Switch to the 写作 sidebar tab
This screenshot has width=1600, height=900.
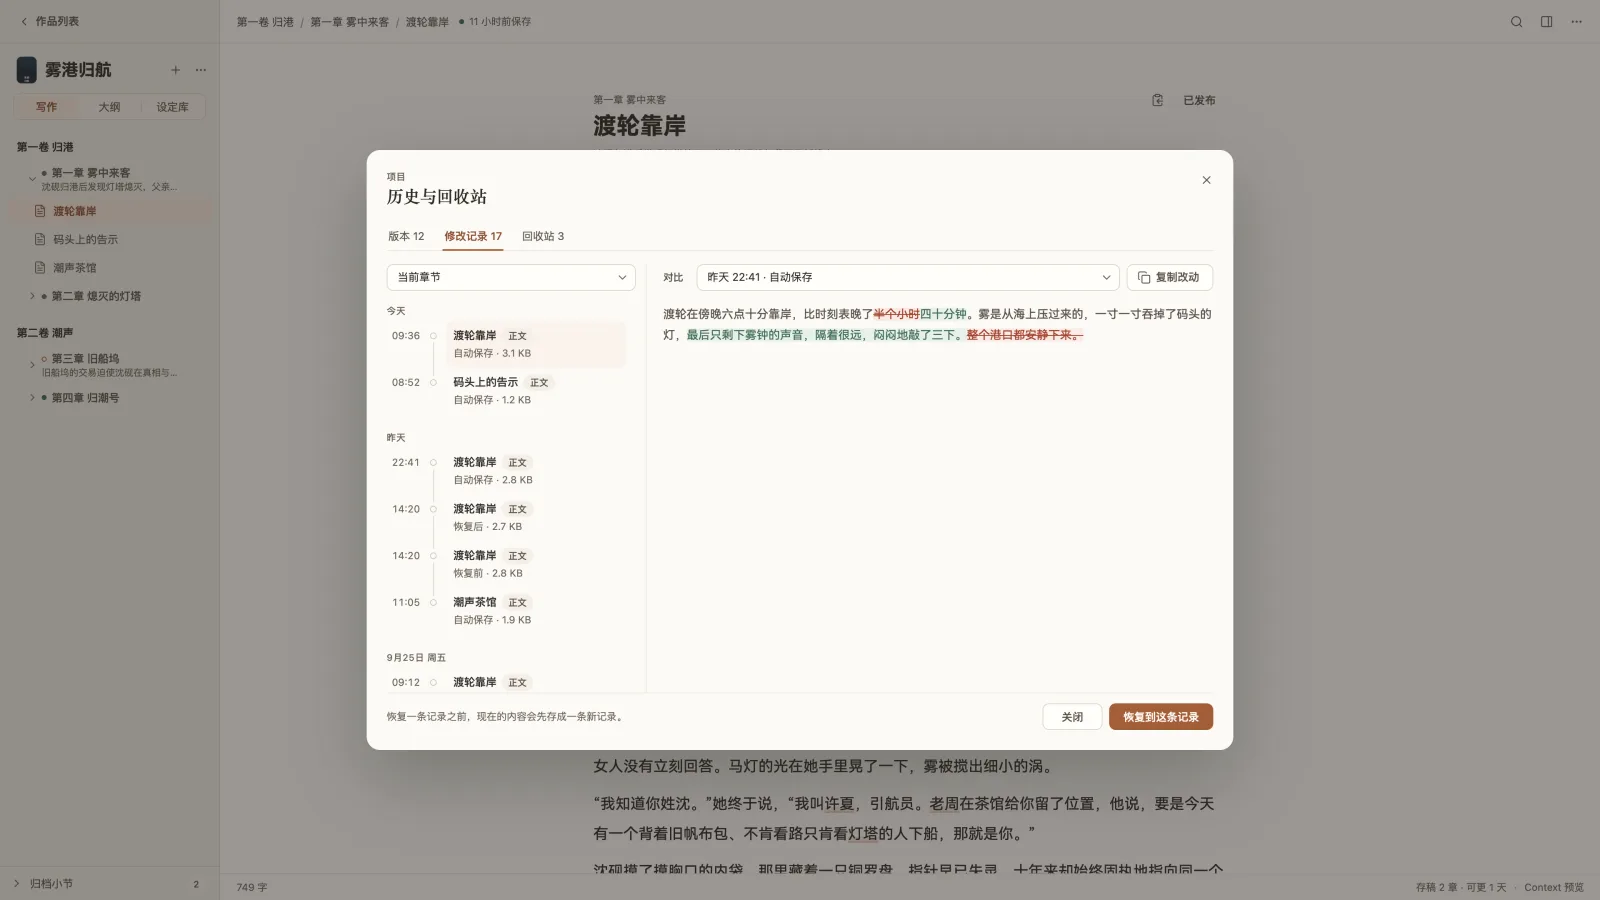coord(46,107)
